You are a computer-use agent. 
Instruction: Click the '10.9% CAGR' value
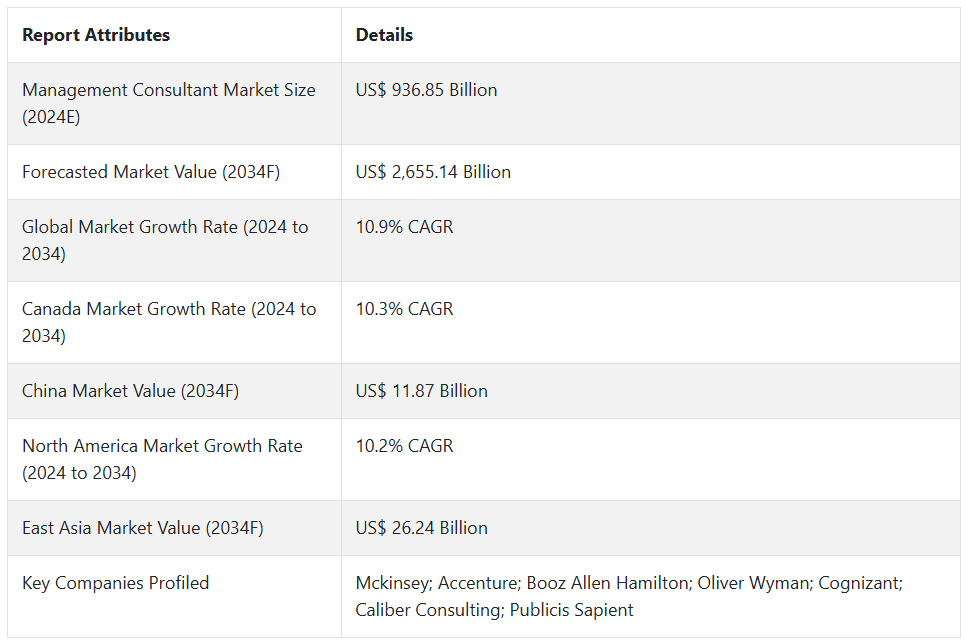pos(404,227)
